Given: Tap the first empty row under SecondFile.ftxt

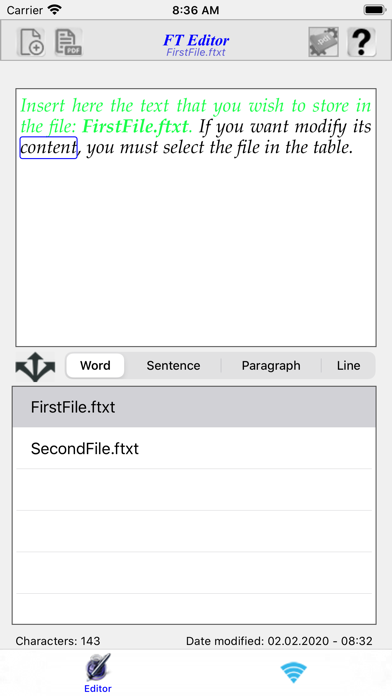Looking at the screenshot, I should (x=194, y=490).
